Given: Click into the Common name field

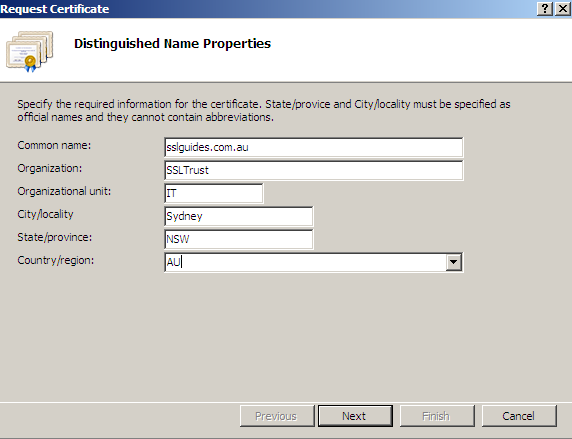Looking at the screenshot, I should (x=313, y=147).
